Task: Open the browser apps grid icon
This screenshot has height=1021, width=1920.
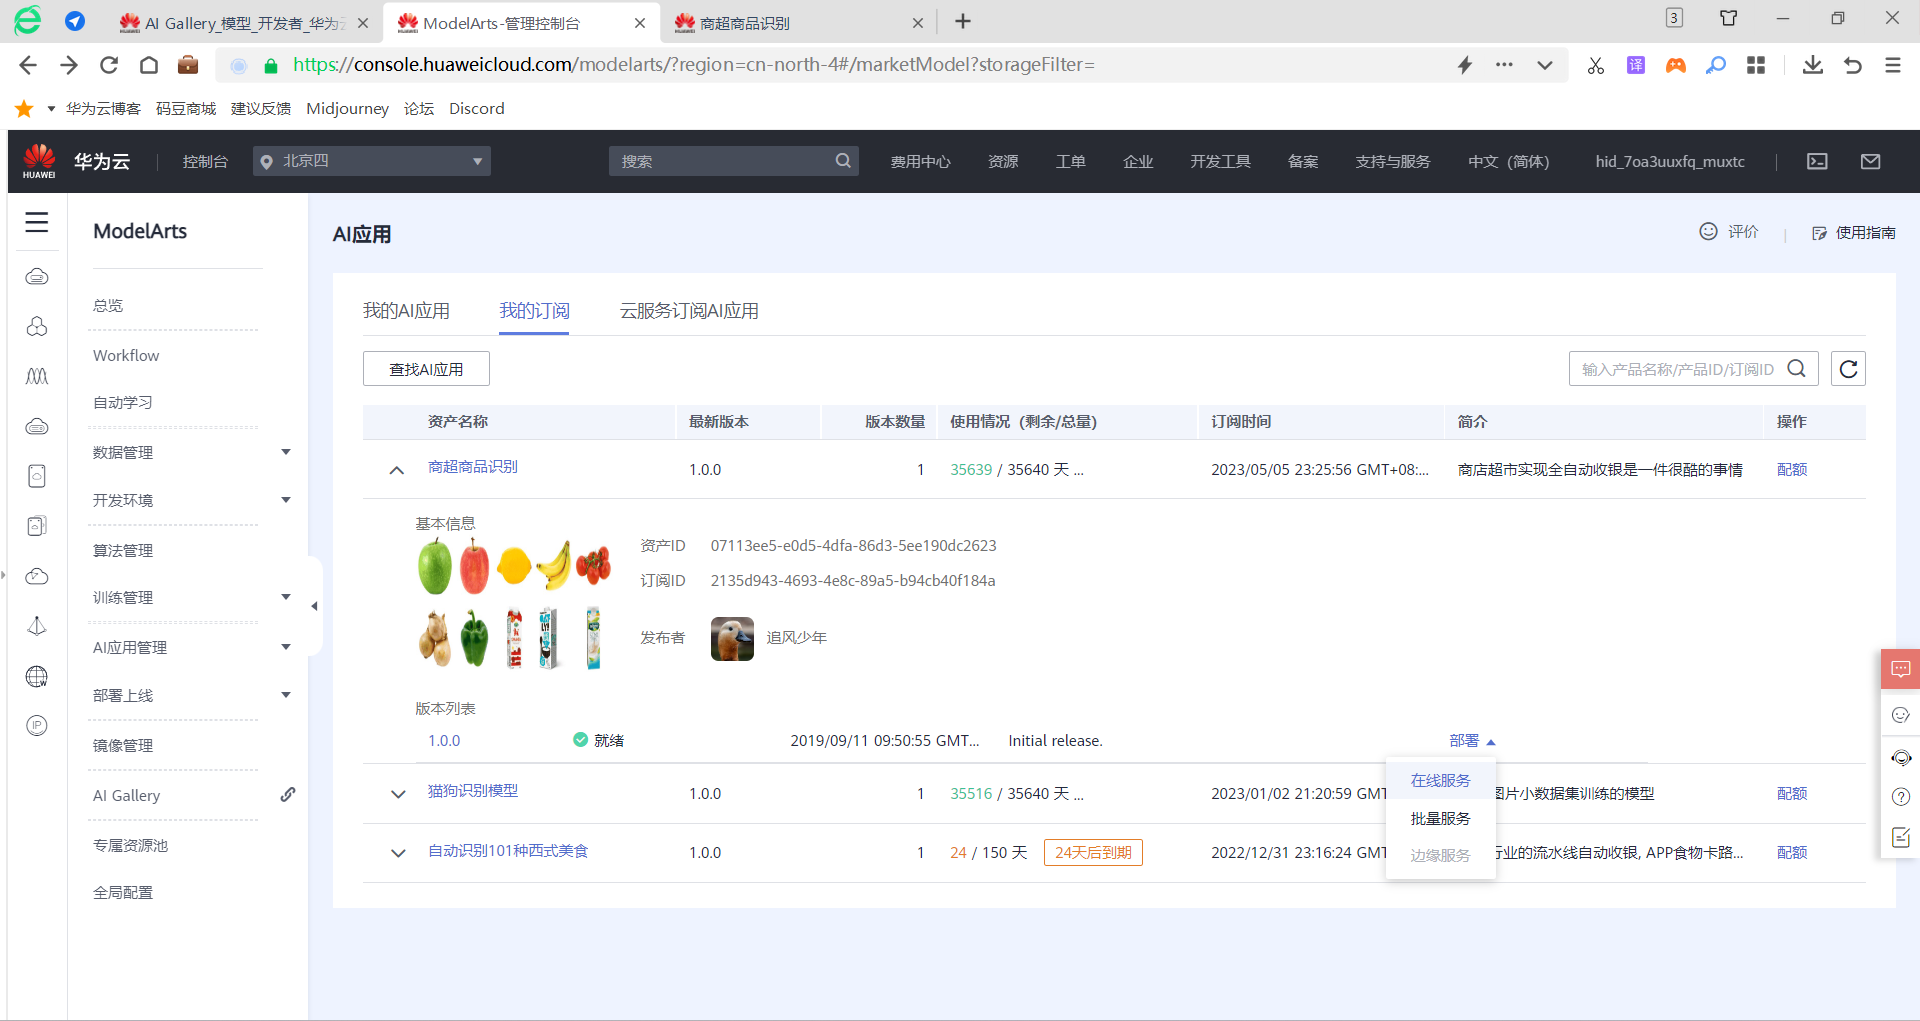Action: click(x=1756, y=65)
